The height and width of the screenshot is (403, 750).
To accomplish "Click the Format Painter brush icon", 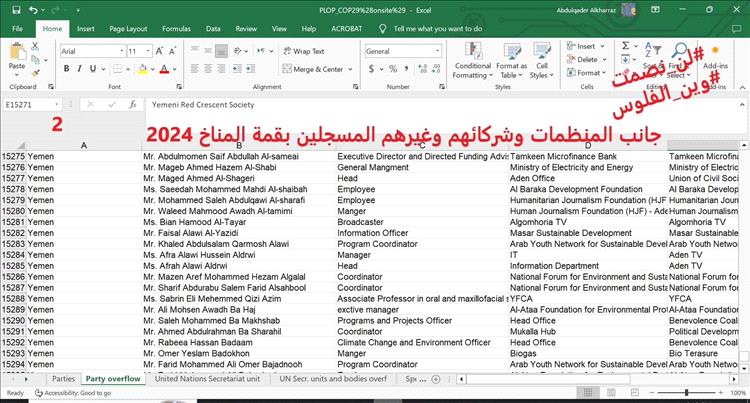I will pyautogui.click(x=35, y=73).
